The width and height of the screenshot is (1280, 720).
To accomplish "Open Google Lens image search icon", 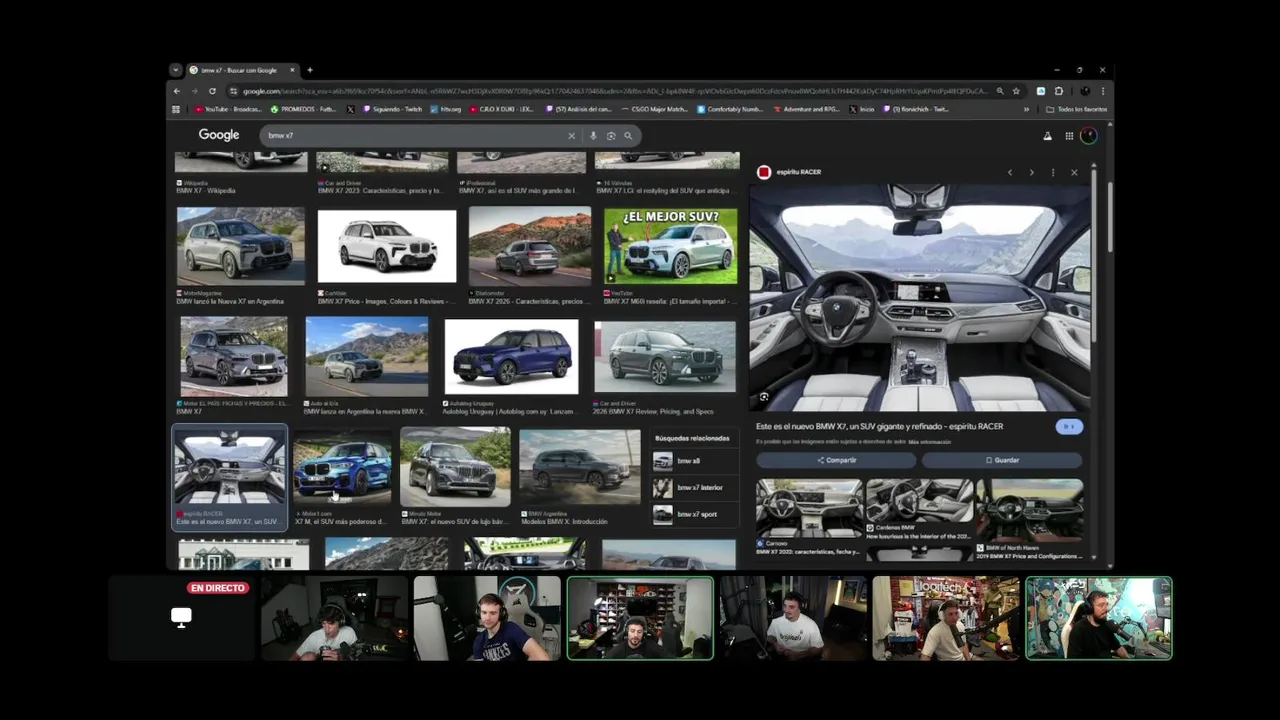I will (x=611, y=136).
